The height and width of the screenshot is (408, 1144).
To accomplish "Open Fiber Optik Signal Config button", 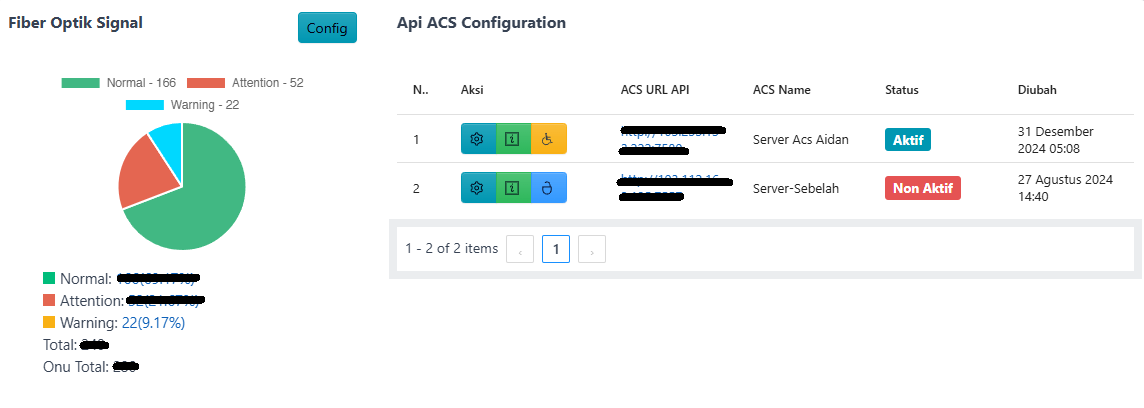I will [327, 28].
